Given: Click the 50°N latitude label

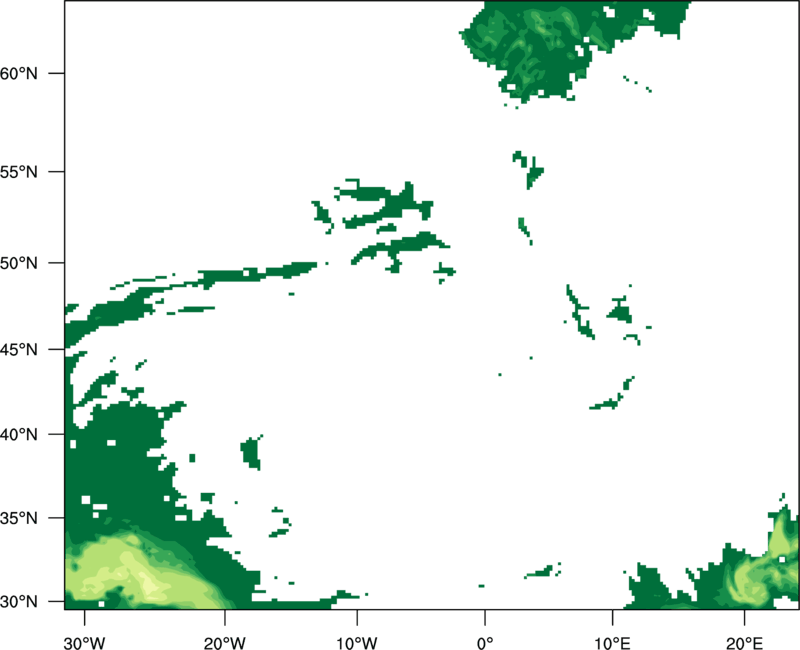Looking at the screenshot, I should pos(19,263).
